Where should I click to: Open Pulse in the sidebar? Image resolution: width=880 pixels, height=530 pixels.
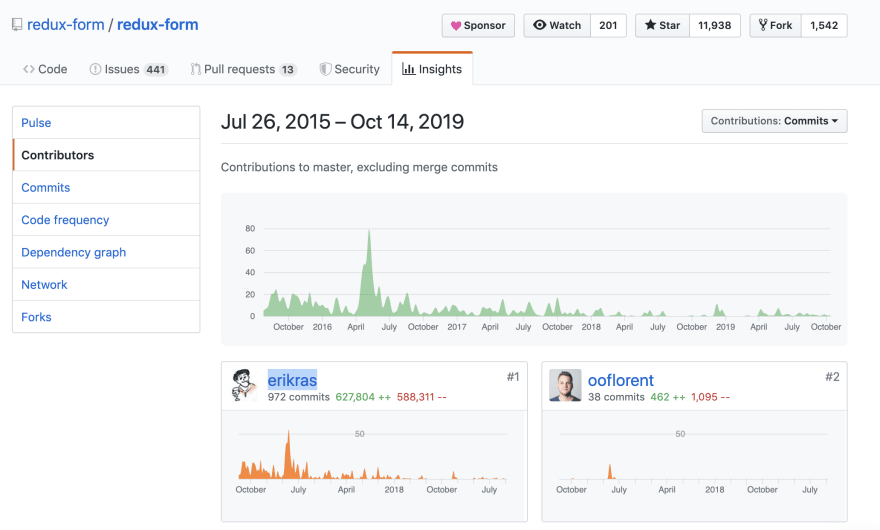(x=106, y=122)
